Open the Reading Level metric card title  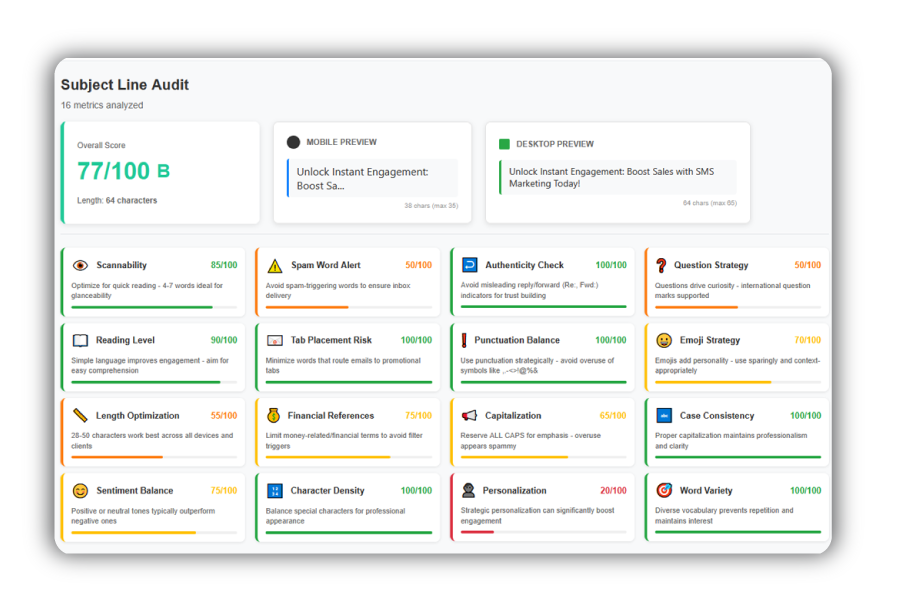click(x=125, y=341)
